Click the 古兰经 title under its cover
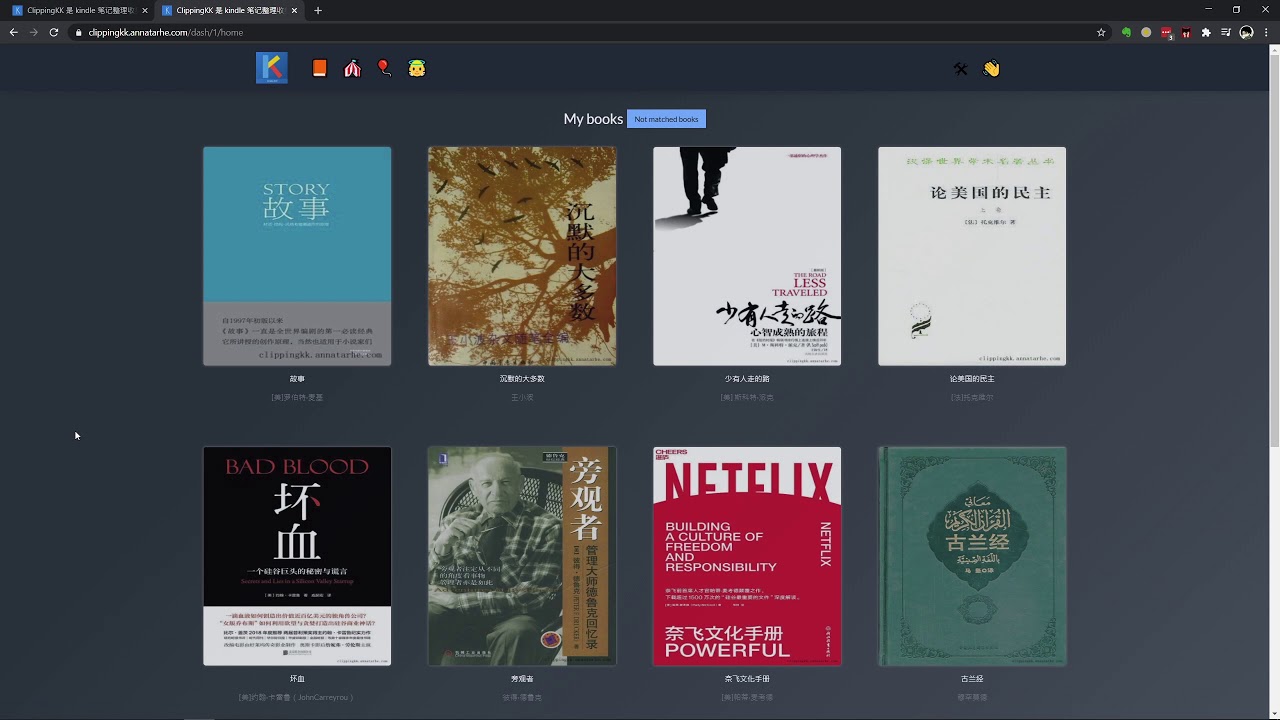Screen dimensions: 1280x720 point(972,679)
